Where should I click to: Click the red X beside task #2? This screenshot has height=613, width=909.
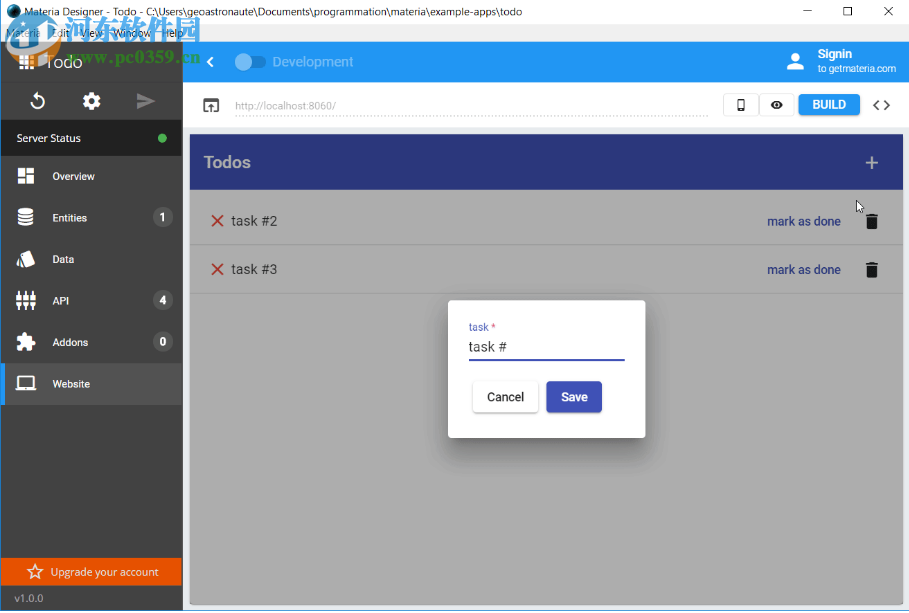[217, 221]
